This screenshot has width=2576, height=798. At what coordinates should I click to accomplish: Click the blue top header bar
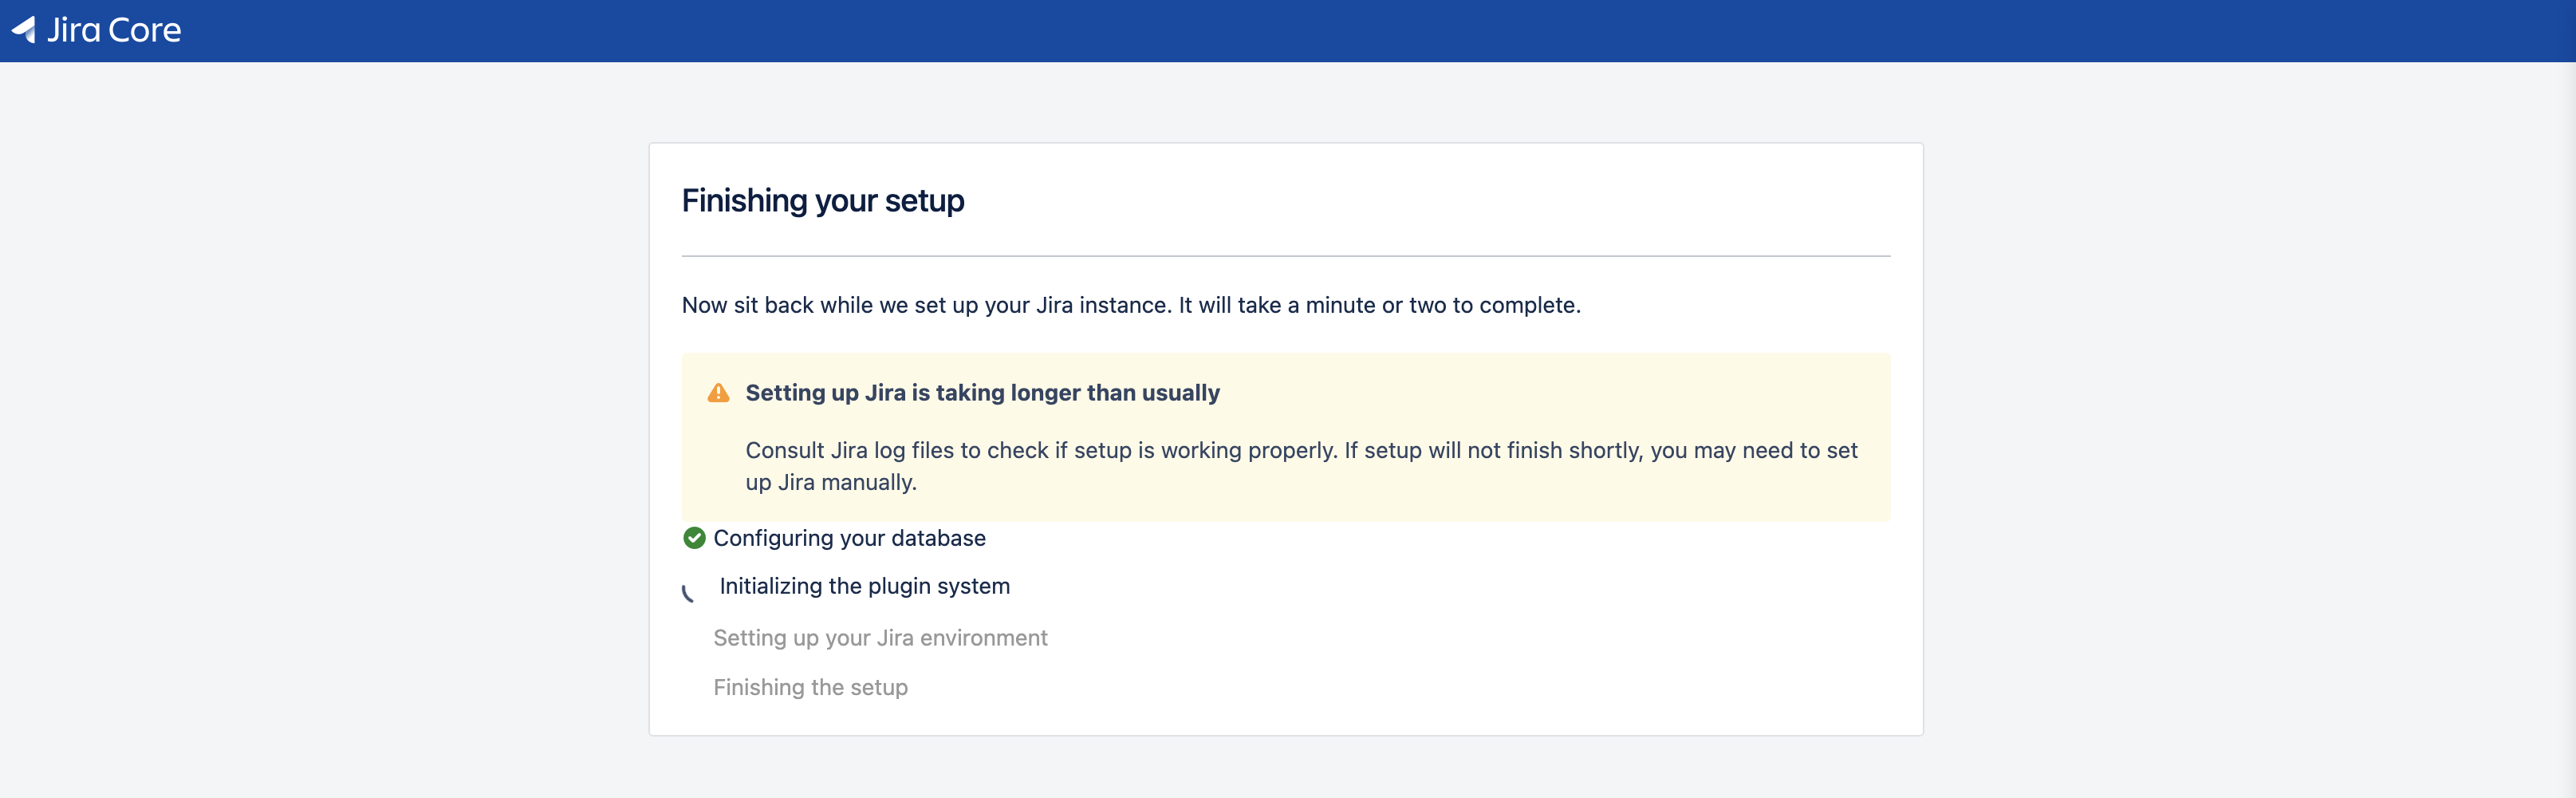pos(1288,31)
